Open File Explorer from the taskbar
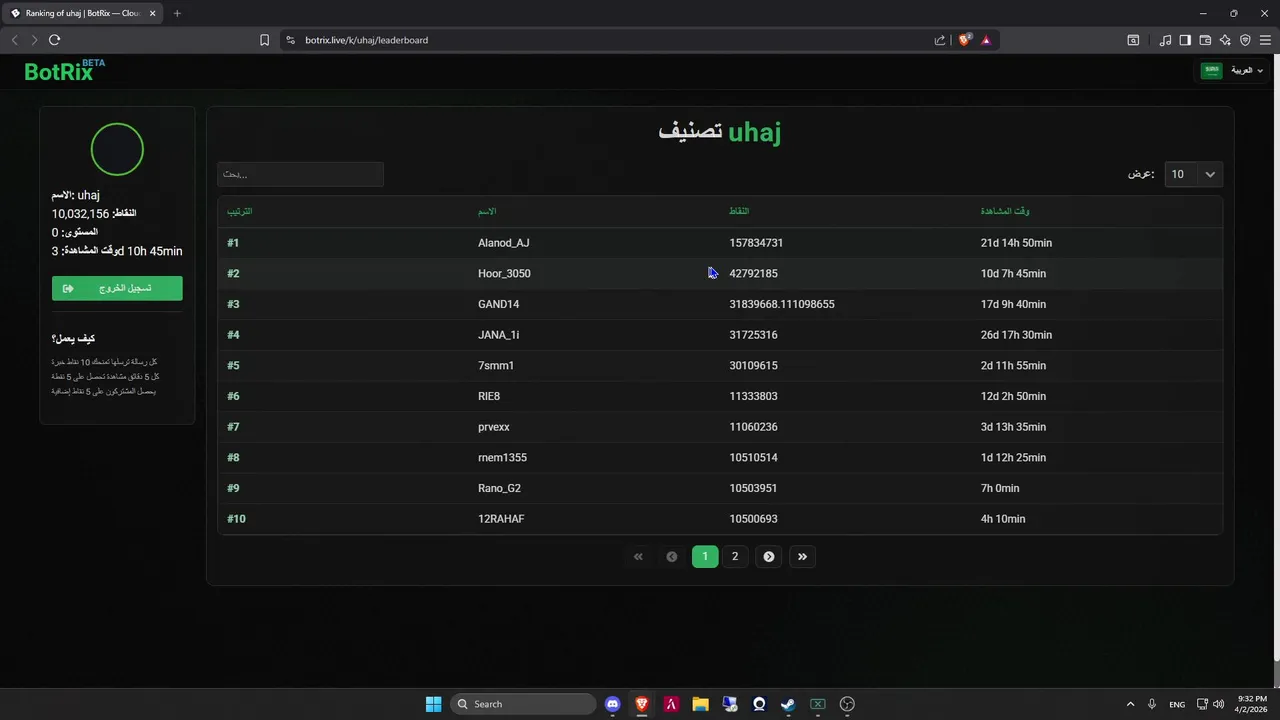Screen dimensions: 1280x720 click(x=700, y=704)
